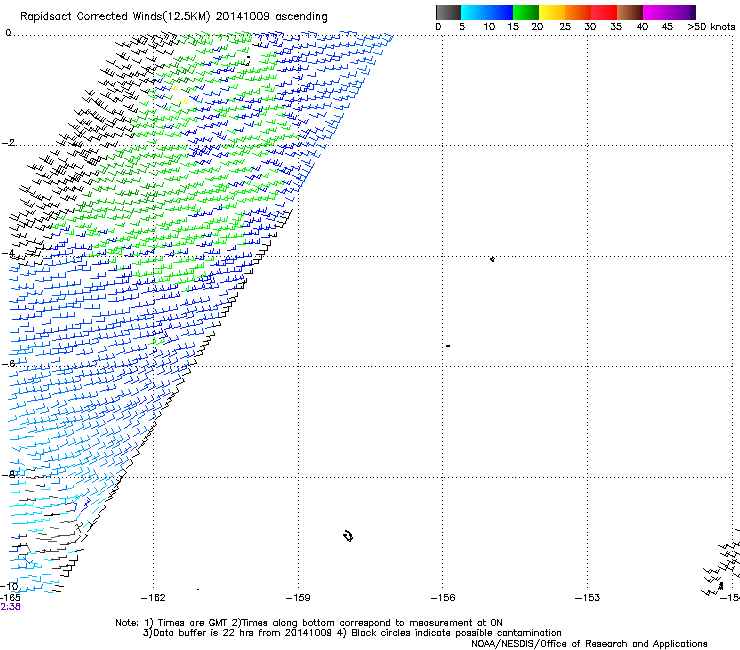Click the orange 25-30 knots legend segment

(578, 12)
